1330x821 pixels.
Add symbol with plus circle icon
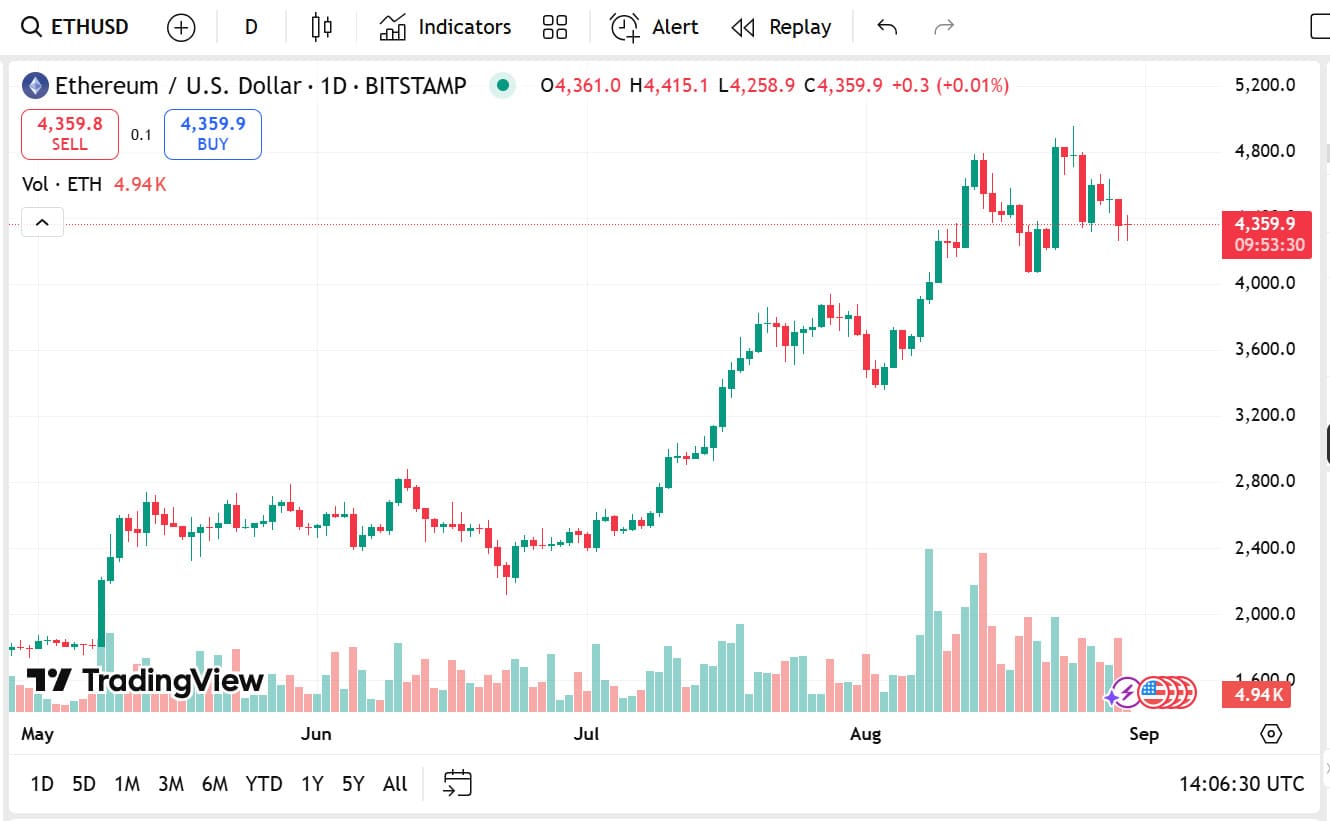pyautogui.click(x=181, y=27)
